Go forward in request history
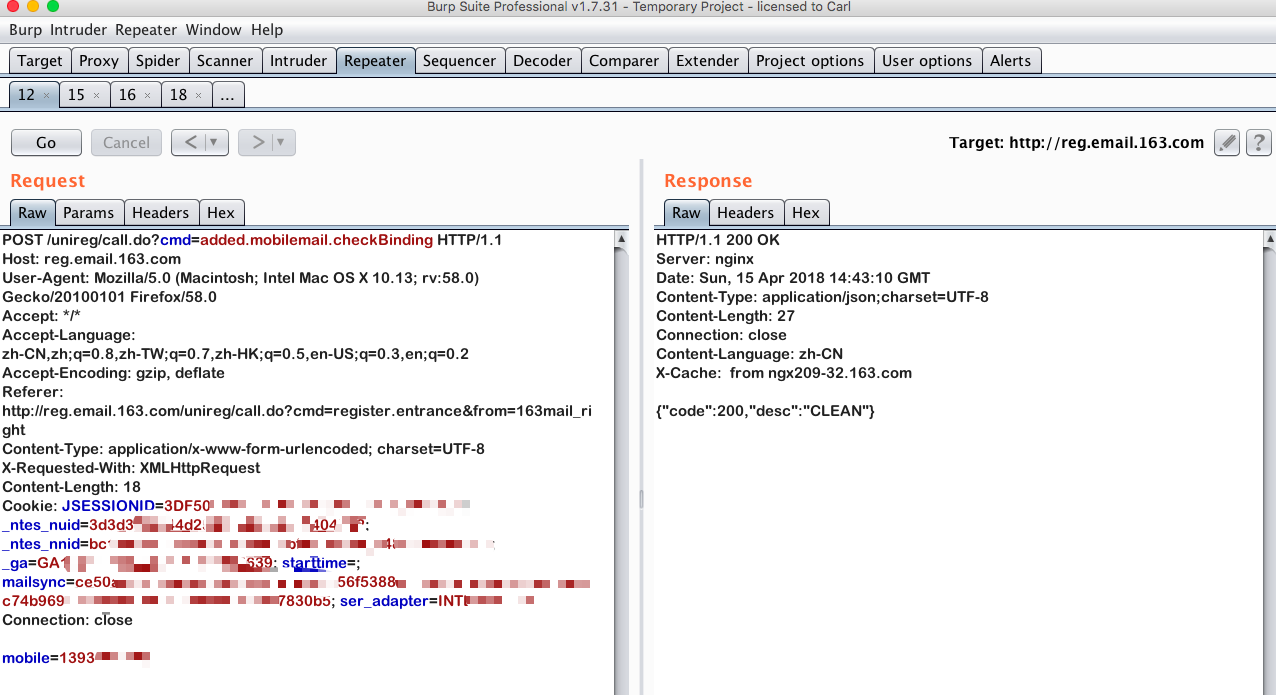The image size is (1276, 695). coord(256,143)
